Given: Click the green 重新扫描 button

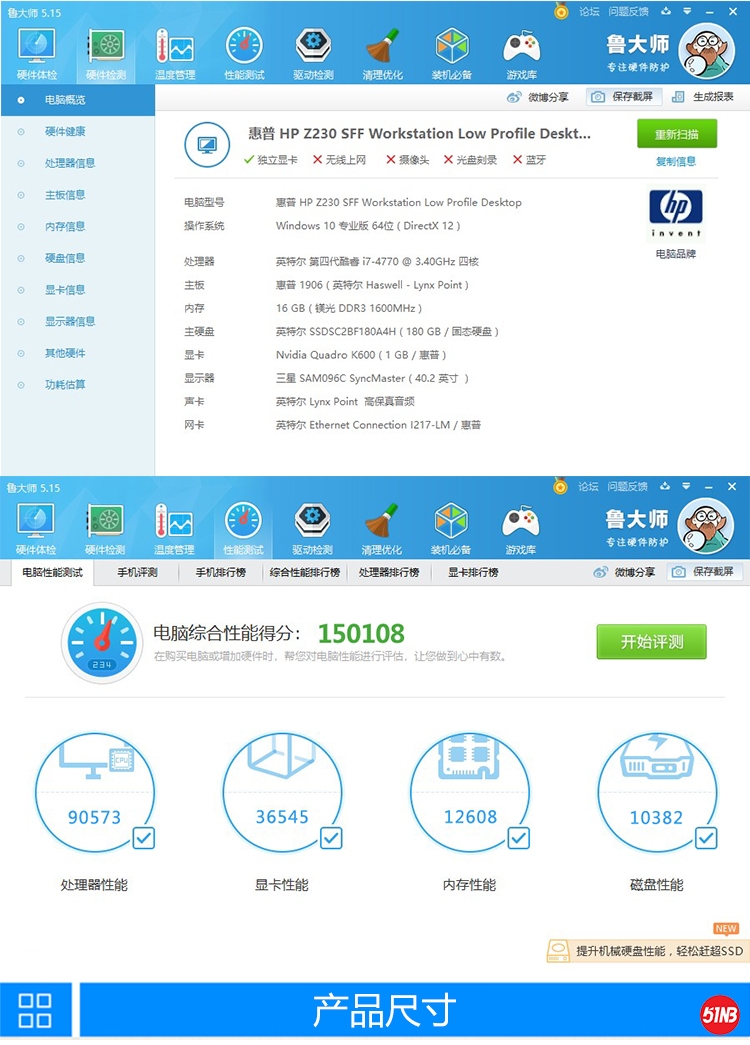Looking at the screenshot, I should pyautogui.click(x=677, y=134).
